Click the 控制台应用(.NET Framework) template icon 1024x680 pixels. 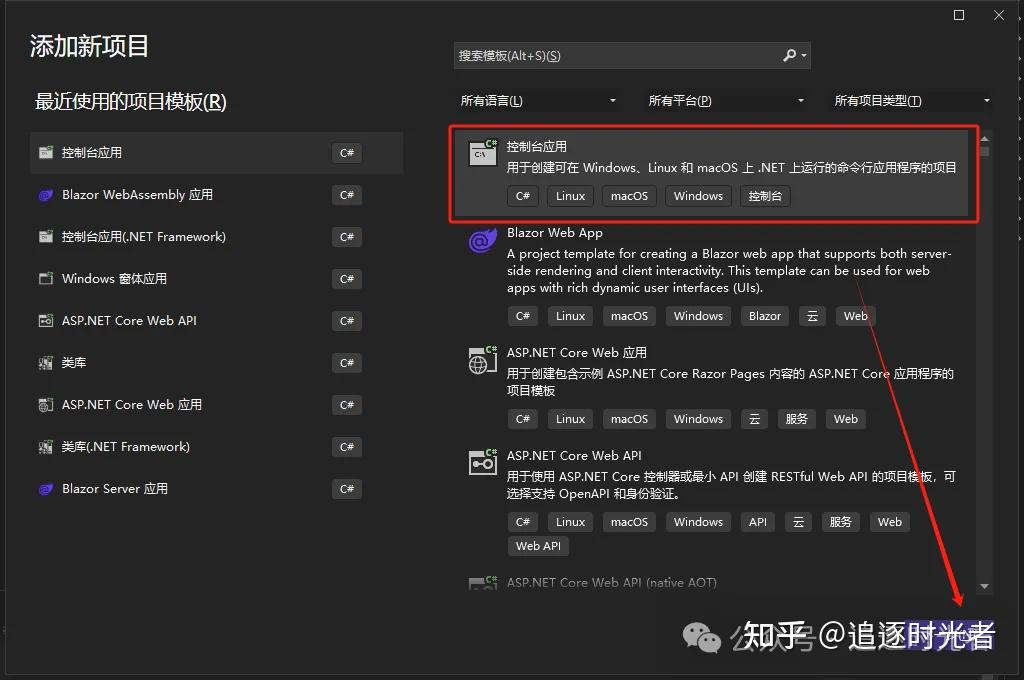pyautogui.click(x=46, y=236)
